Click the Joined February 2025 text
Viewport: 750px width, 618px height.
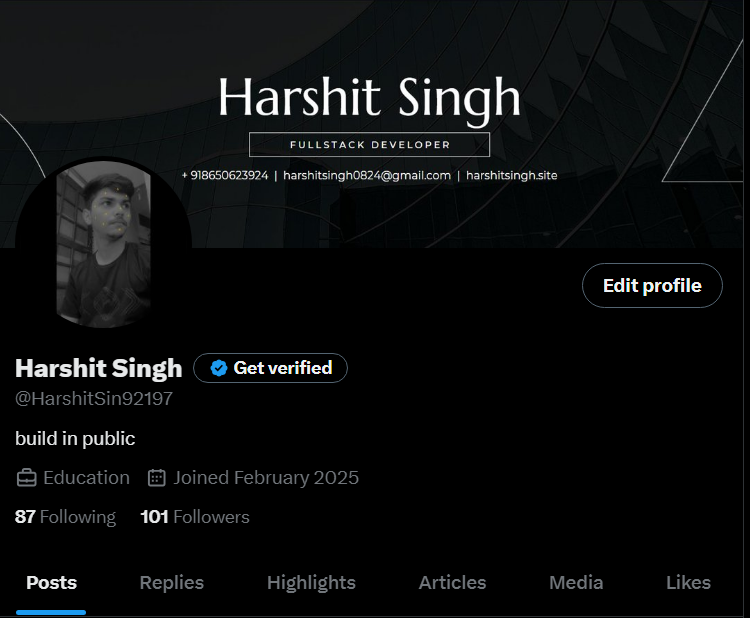pyautogui.click(x=266, y=478)
